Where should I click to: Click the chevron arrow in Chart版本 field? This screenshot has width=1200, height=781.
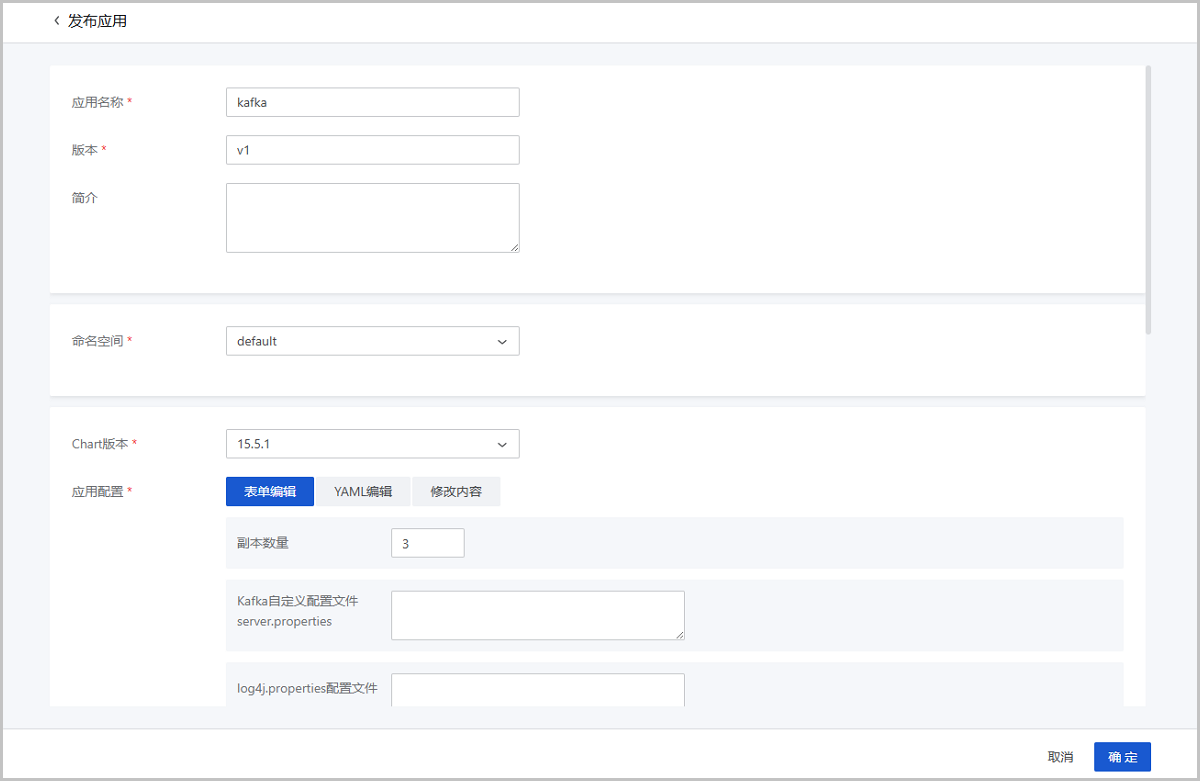click(x=502, y=444)
